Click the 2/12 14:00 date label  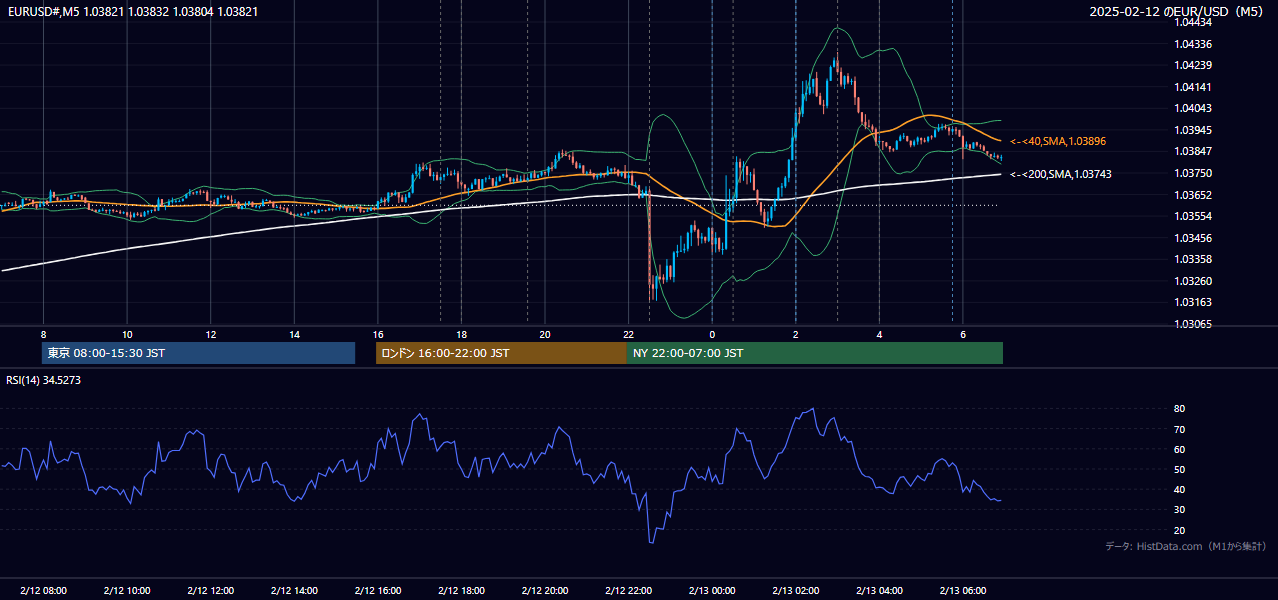click(294, 590)
